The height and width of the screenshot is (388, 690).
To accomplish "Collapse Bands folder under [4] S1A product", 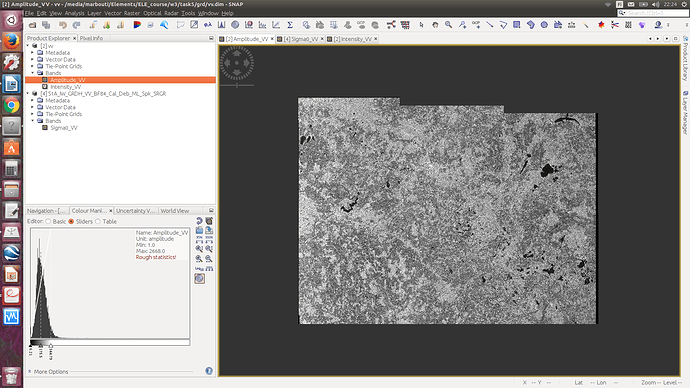I will coord(33,121).
